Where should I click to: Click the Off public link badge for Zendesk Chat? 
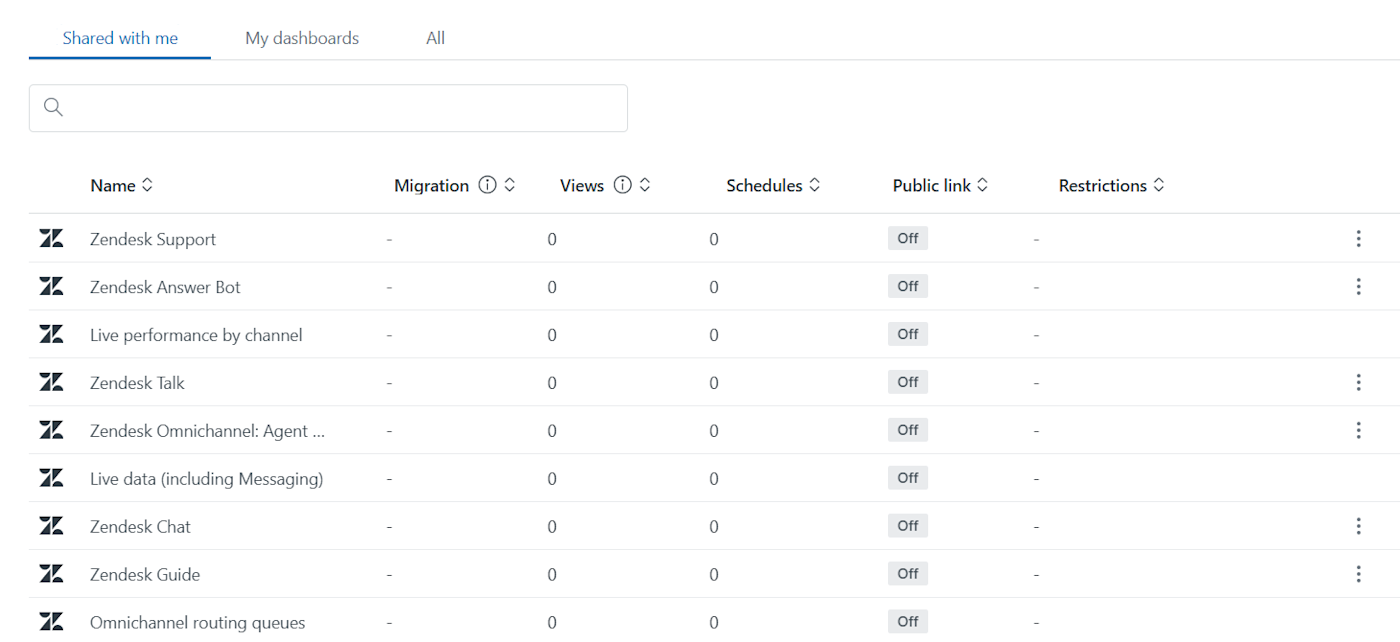click(x=908, y=526)
